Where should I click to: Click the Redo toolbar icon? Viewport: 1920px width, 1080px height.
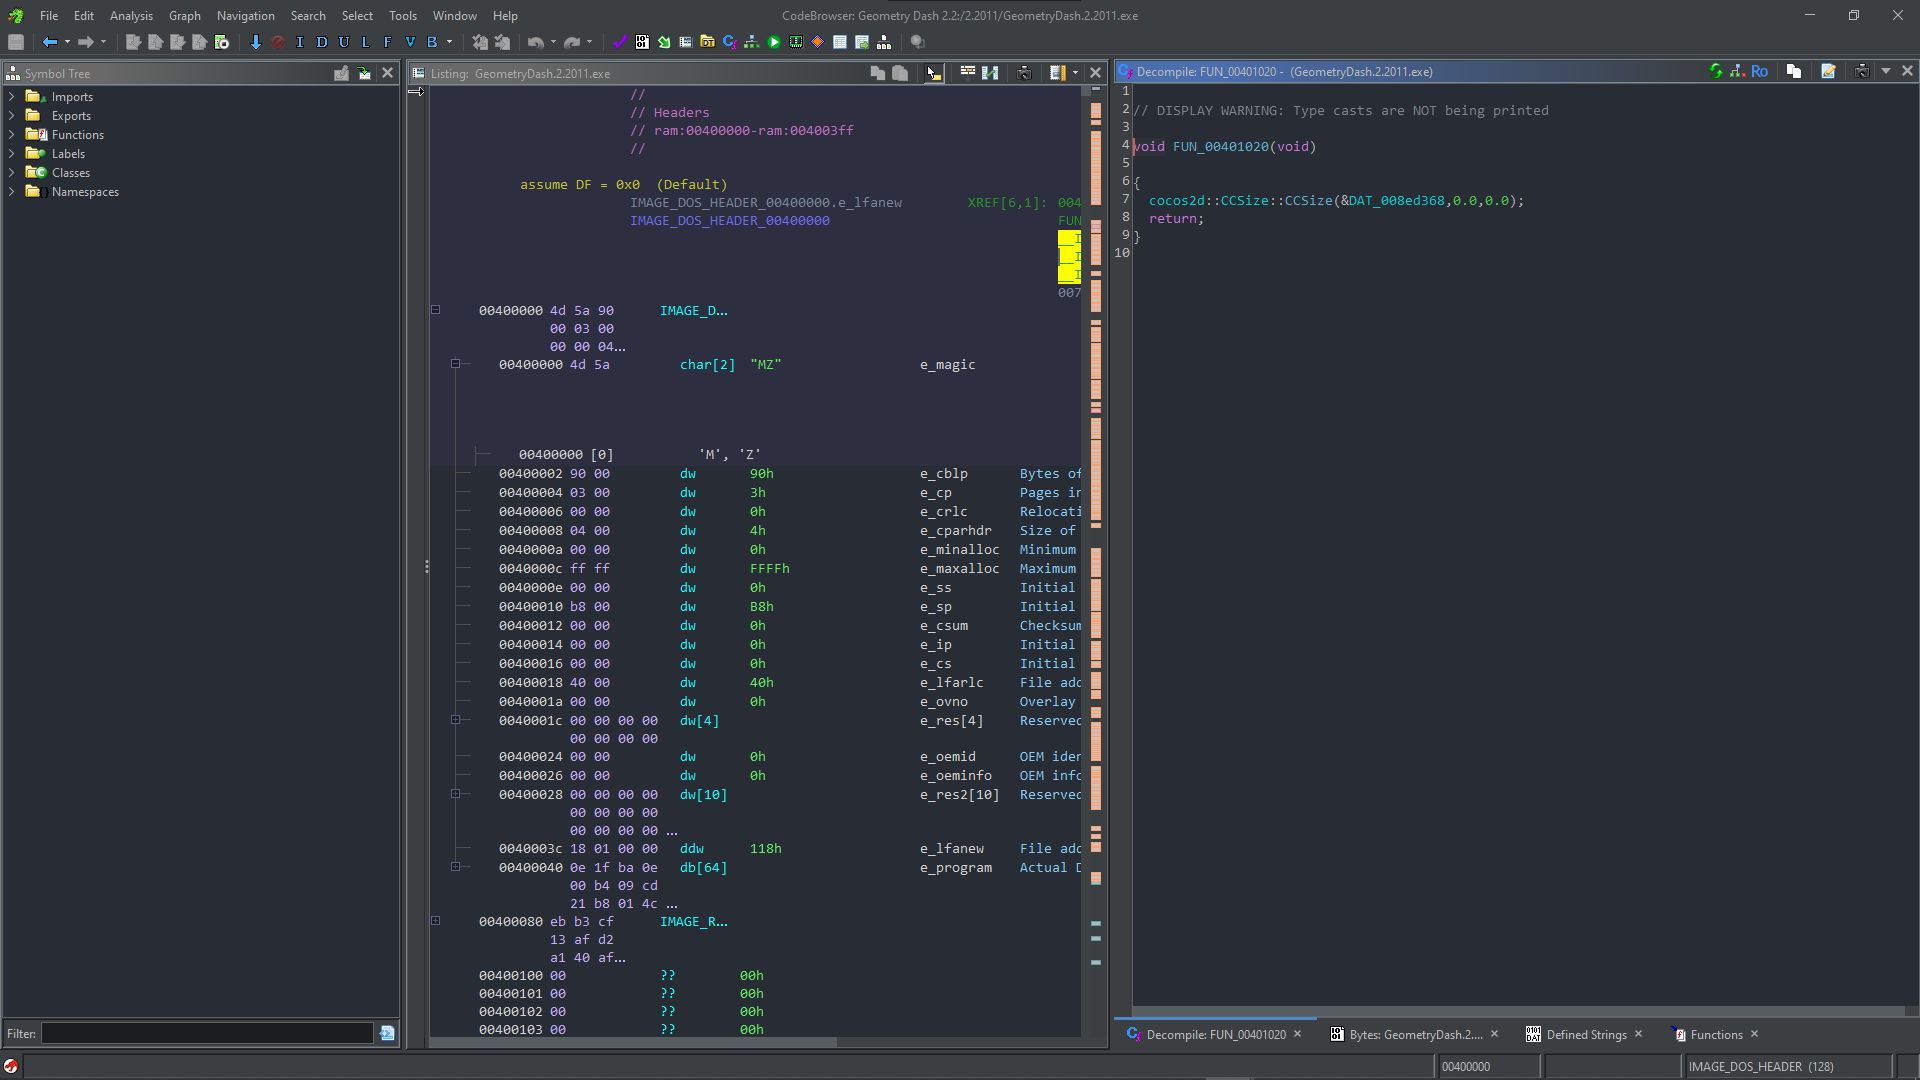pyautogui.click(x=572, y=42)
